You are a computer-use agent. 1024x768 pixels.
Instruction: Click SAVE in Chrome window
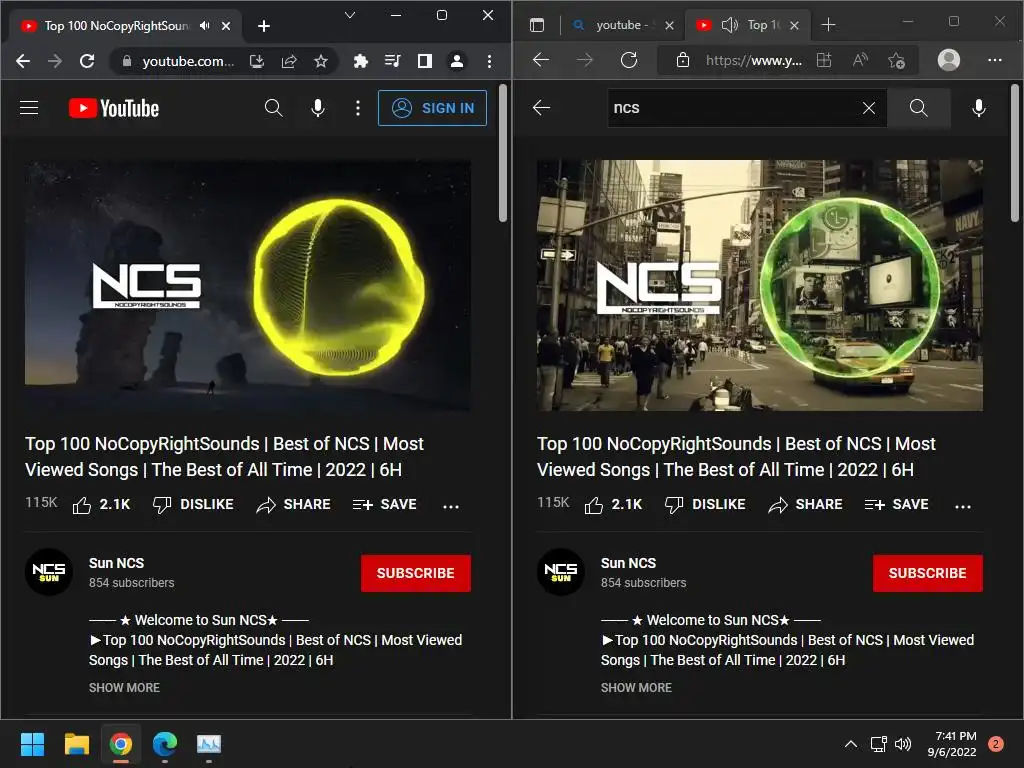coord(384,504)
